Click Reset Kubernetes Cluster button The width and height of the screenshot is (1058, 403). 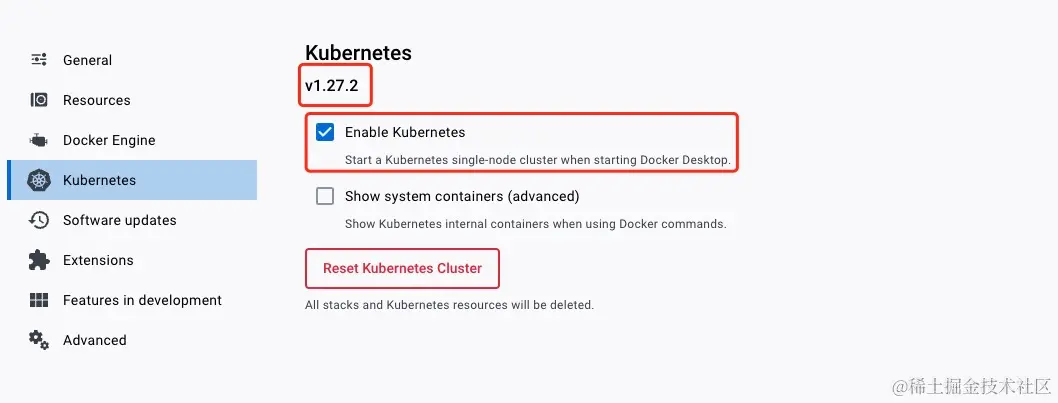click(402, 268)
